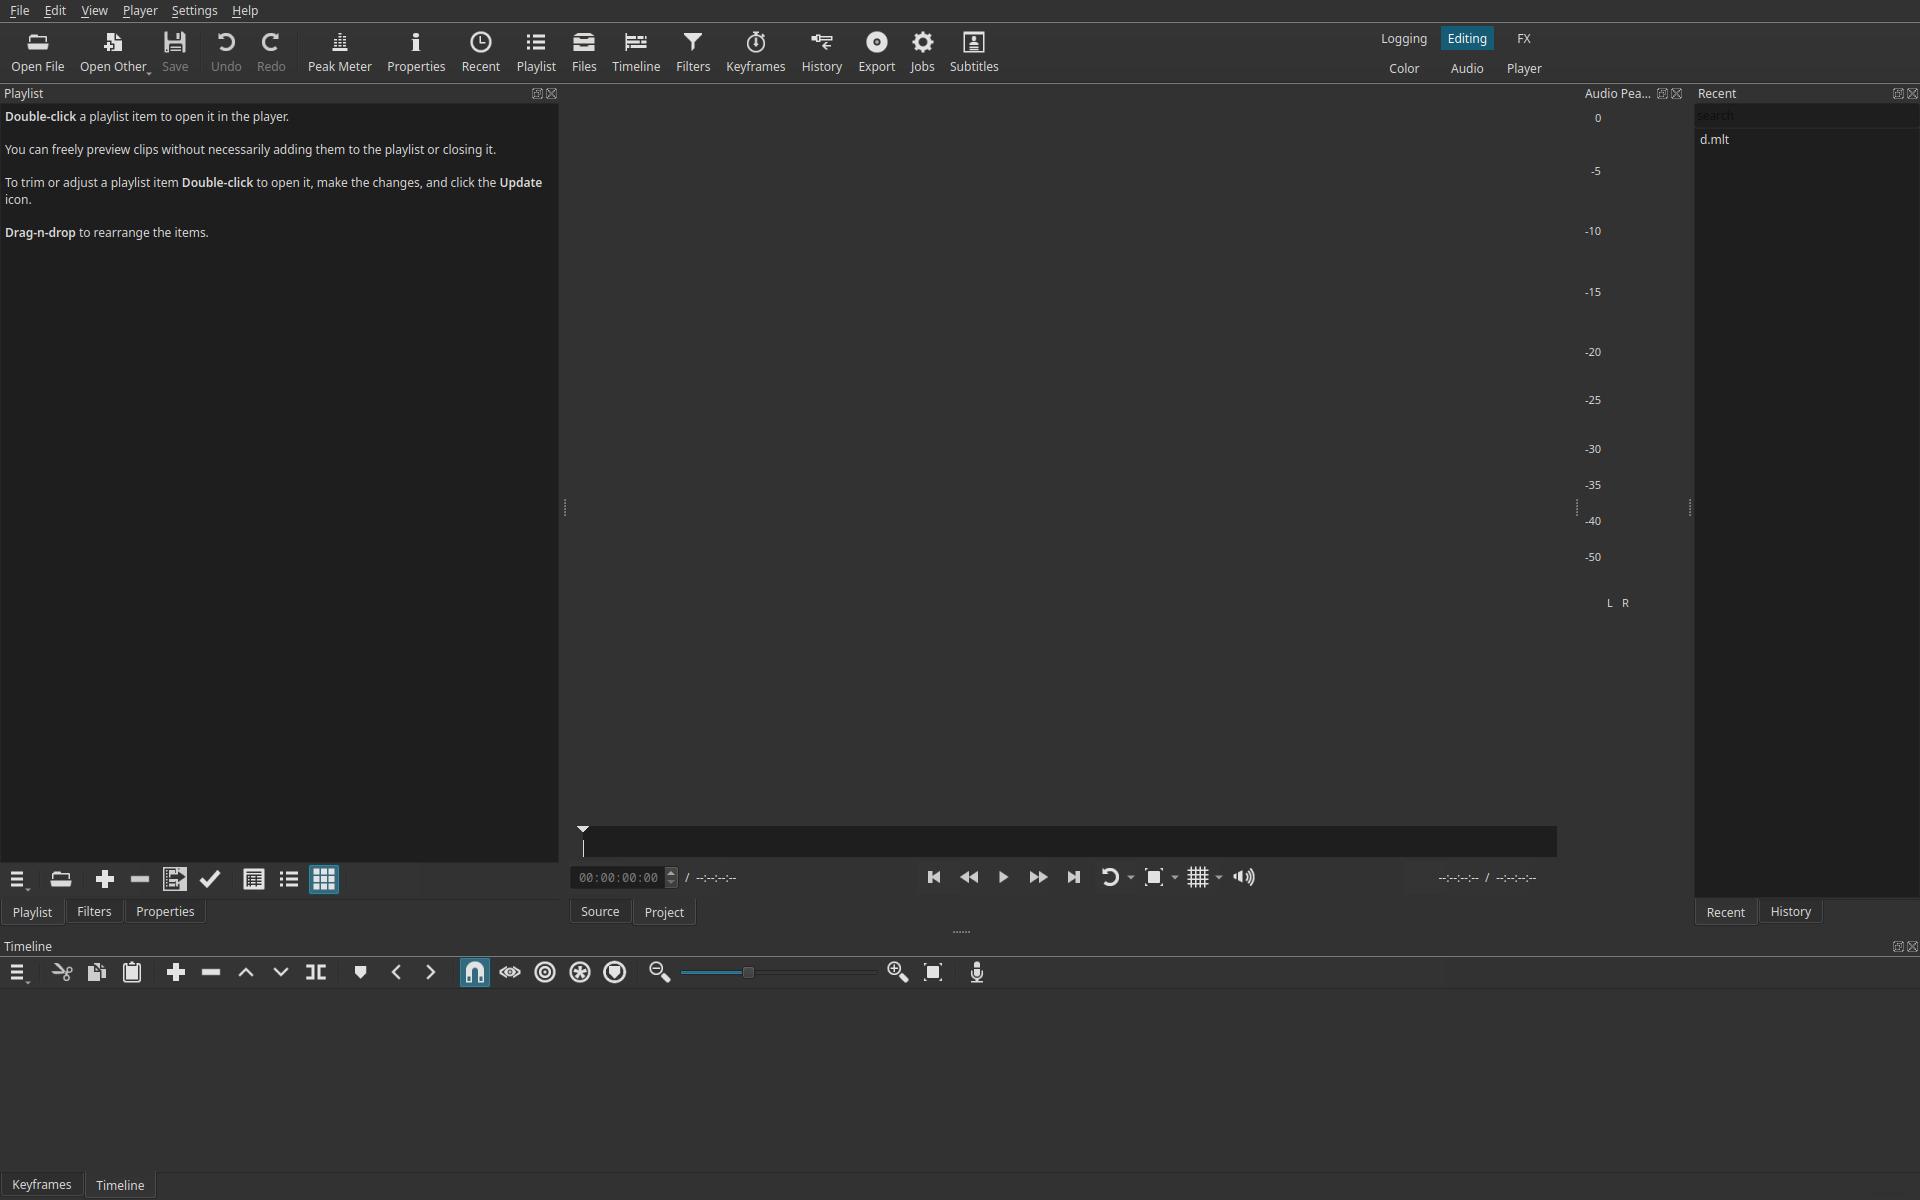Select the FX layout button

(x=1523, y=39)
